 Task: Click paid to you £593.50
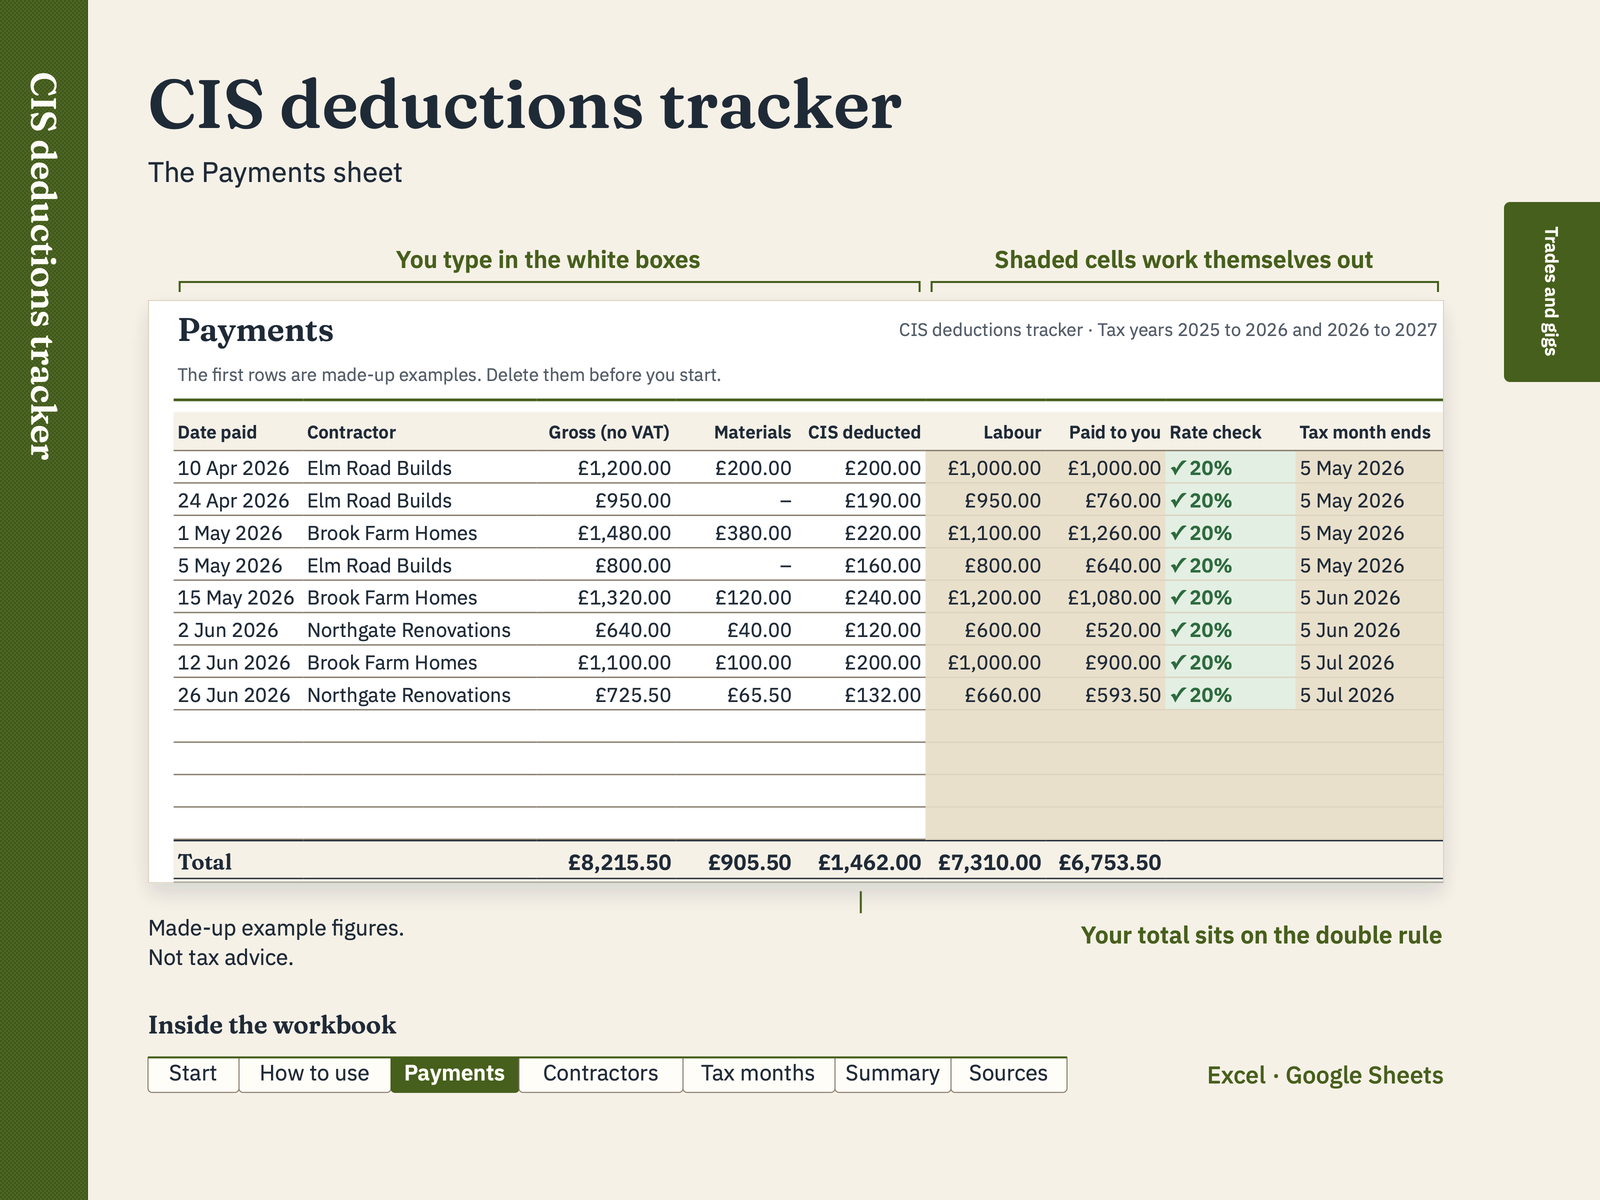point(1123,695)
